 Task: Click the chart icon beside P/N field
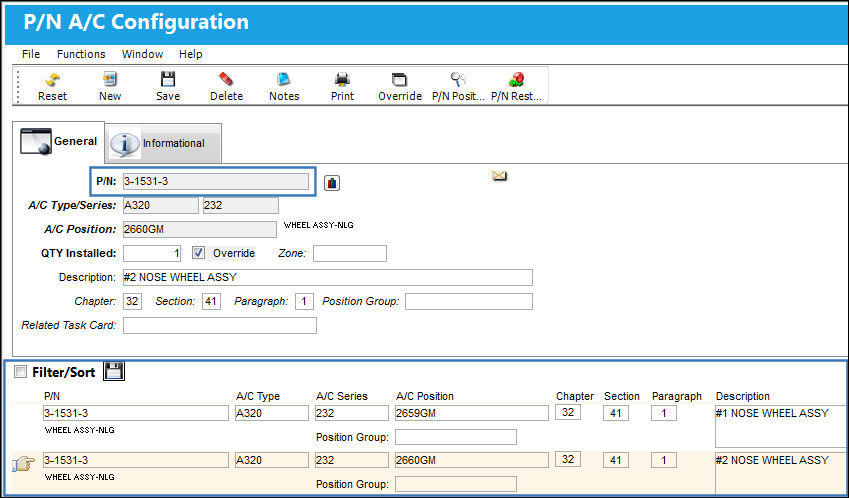332,184
